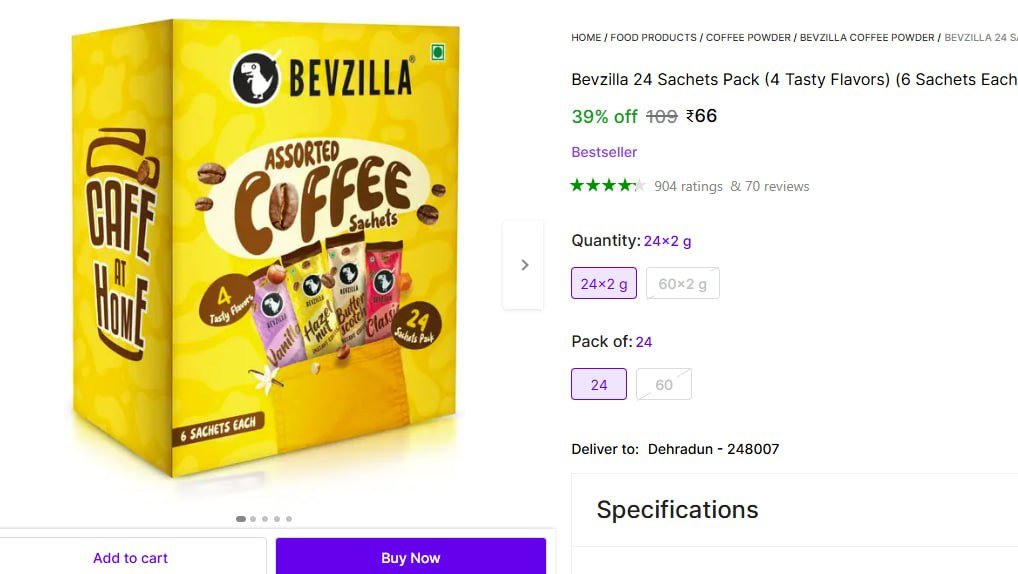Open 904 ratings link
This screenshot has height=574, width=1018.
(688, 186)
